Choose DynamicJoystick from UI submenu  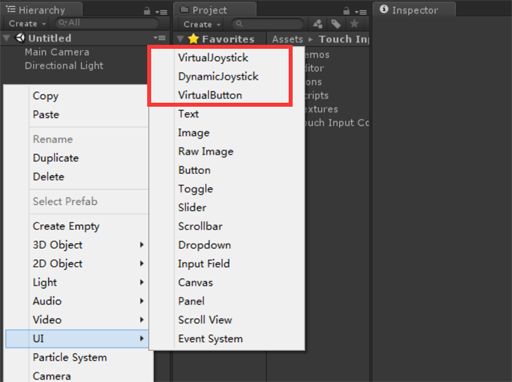(218, 76)
